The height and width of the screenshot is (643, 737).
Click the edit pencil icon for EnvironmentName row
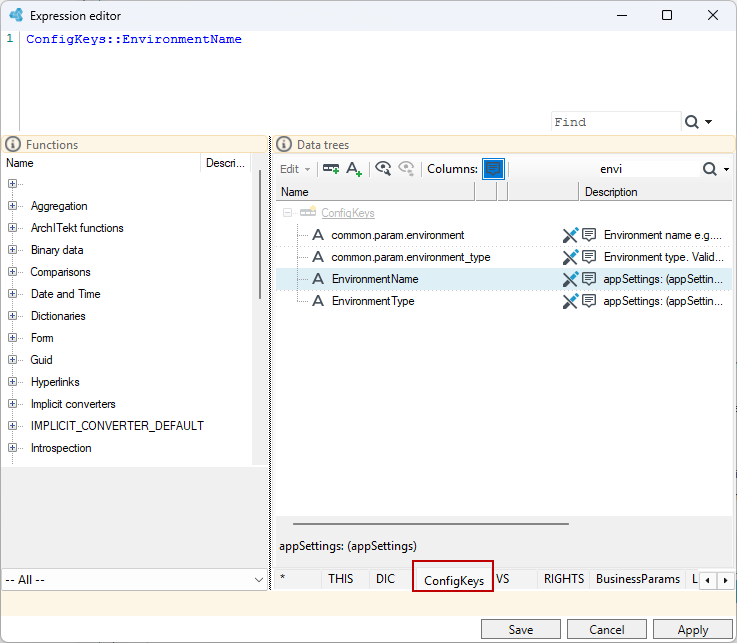point(570,279)
